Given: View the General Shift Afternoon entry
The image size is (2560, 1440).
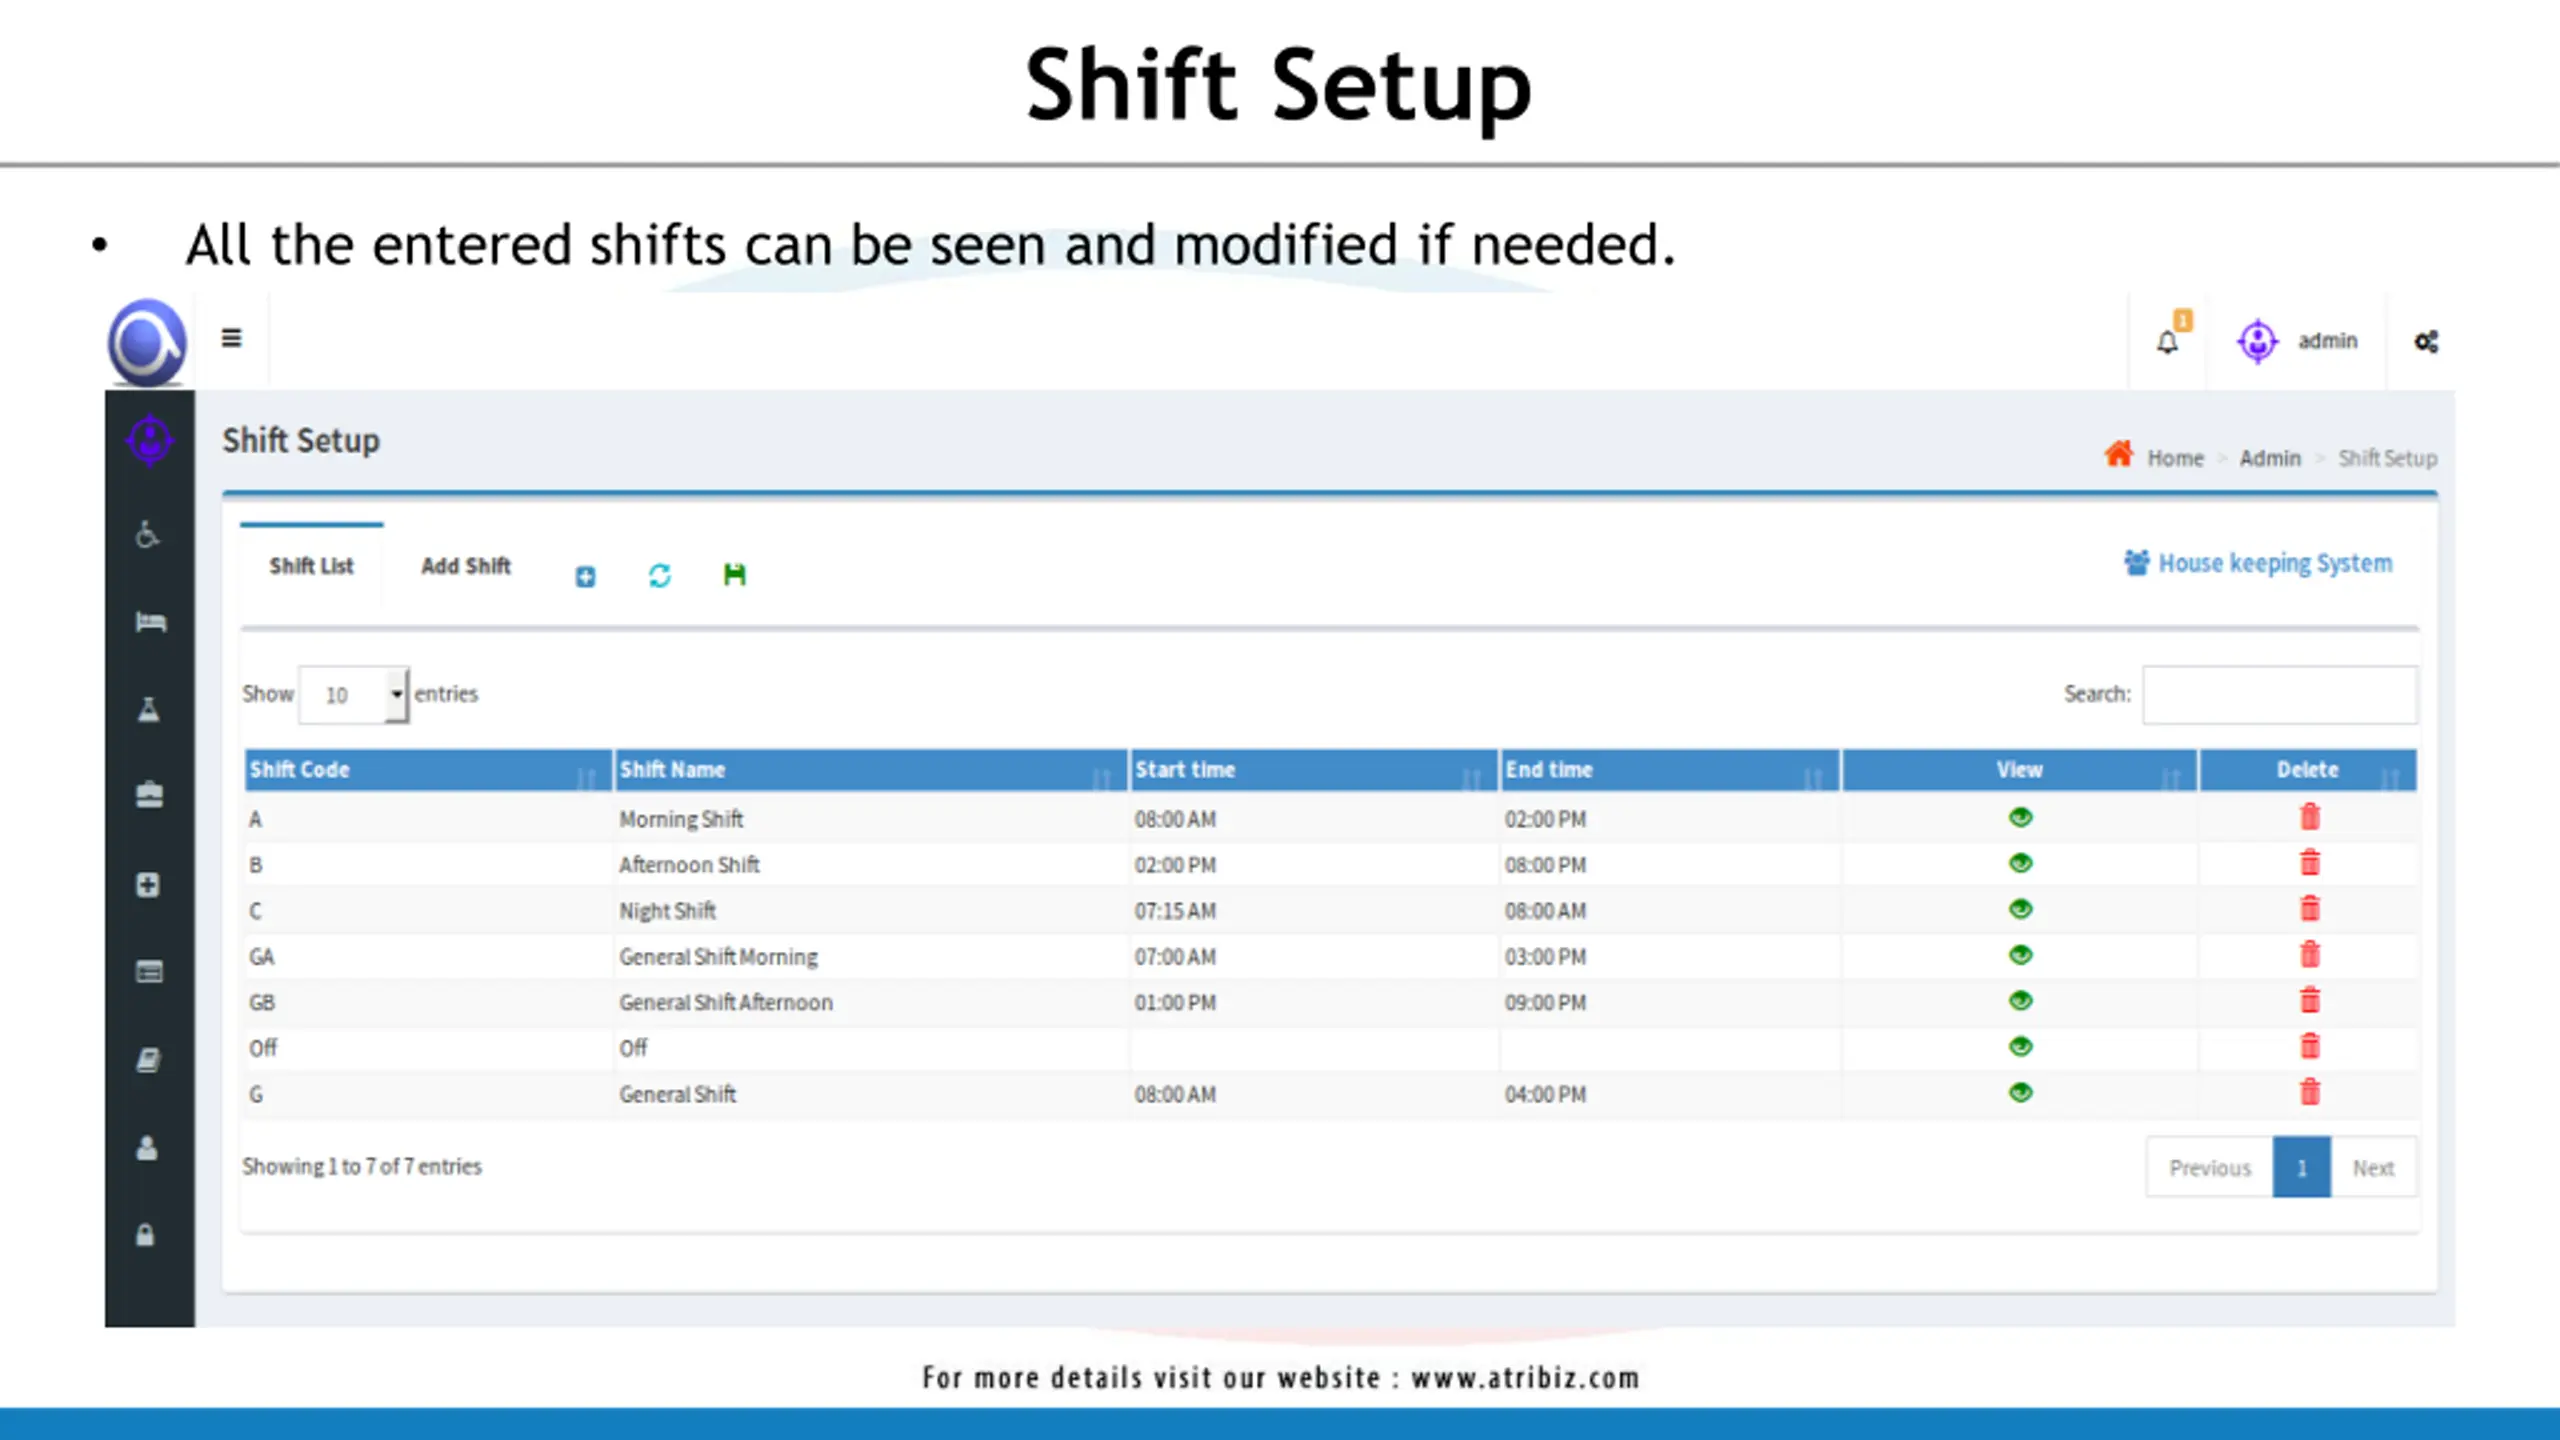Looking at the screenshot, I should pos(2020,1000).
